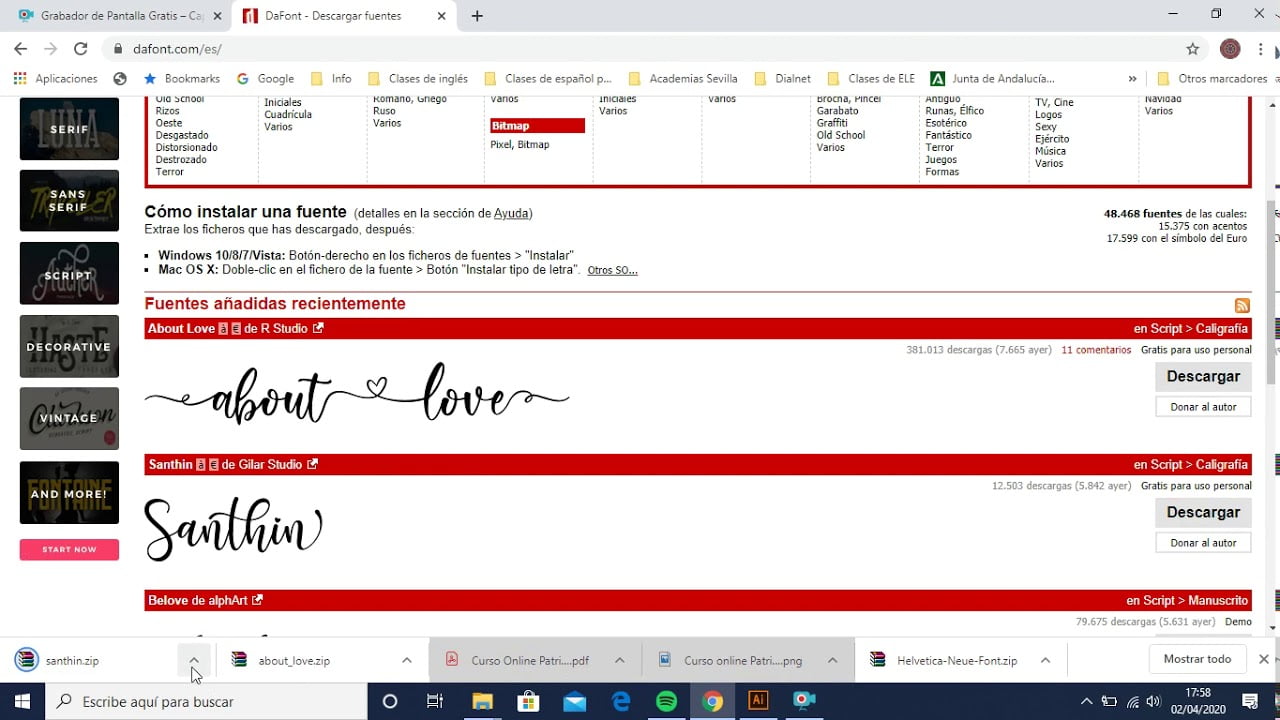Expand Curso online Patri png download options
Screen dimensions: 1280x720
(832, 660)
